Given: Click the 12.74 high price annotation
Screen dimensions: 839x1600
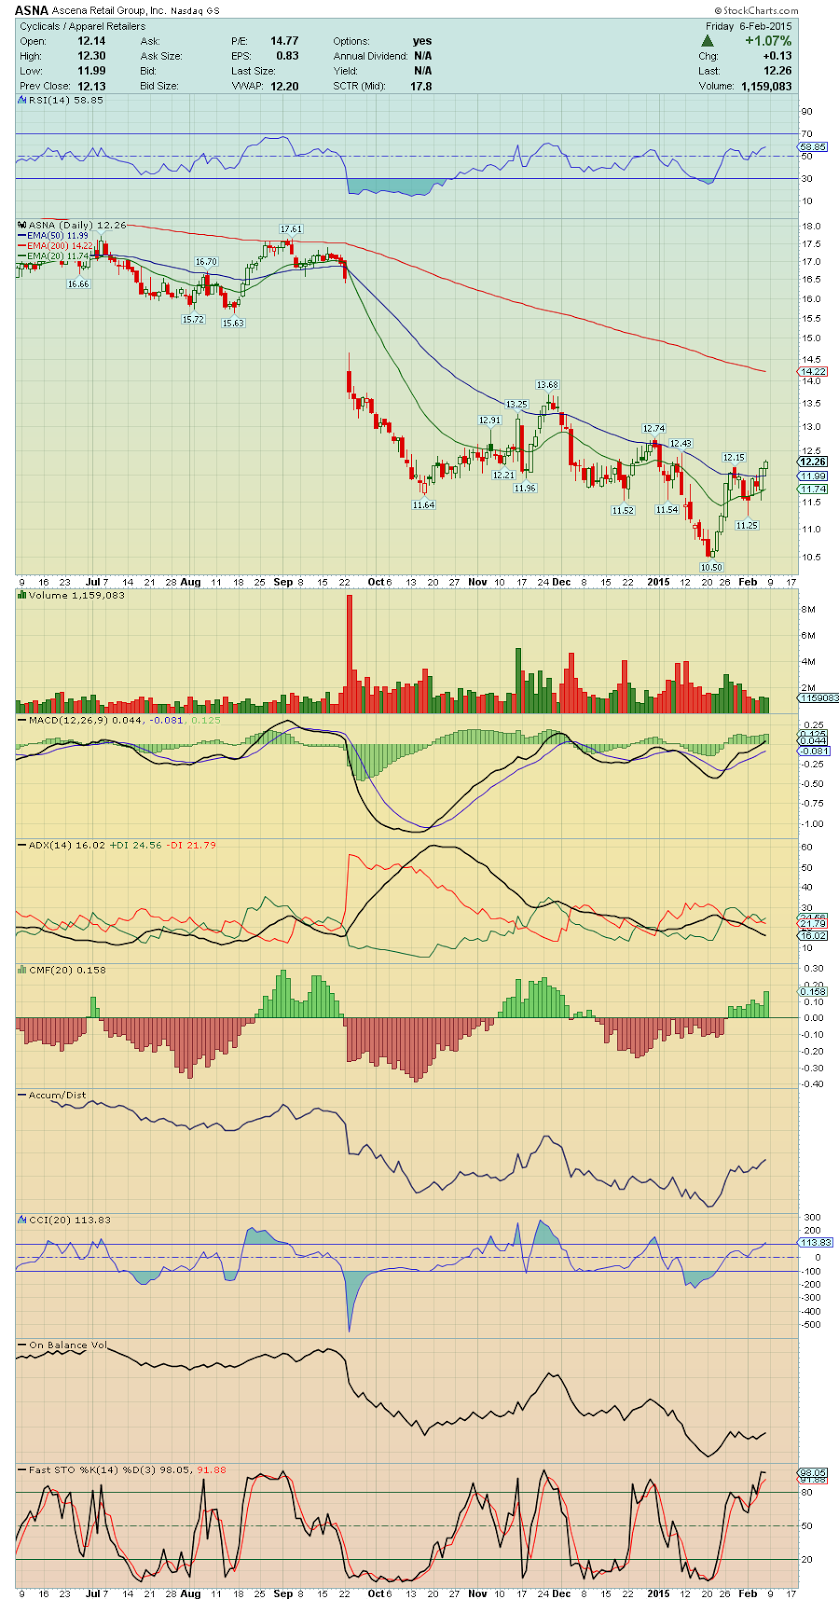Looking at the screenshot, I should point(653,428).
